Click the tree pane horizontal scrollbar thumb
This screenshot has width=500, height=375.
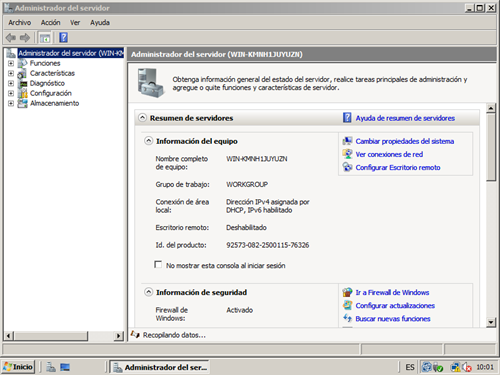[x=51, y=336]
